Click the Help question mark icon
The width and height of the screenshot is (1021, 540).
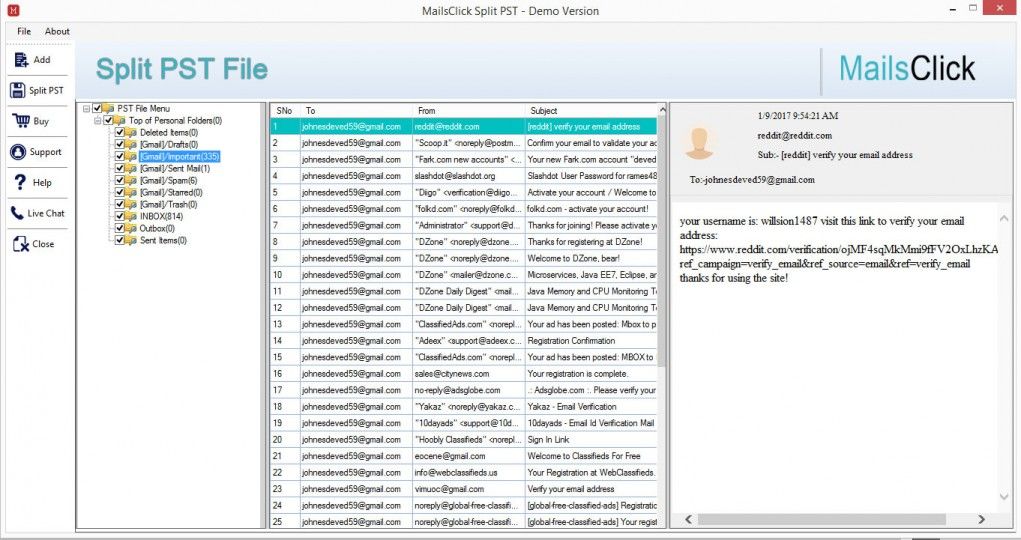[20, 182]
